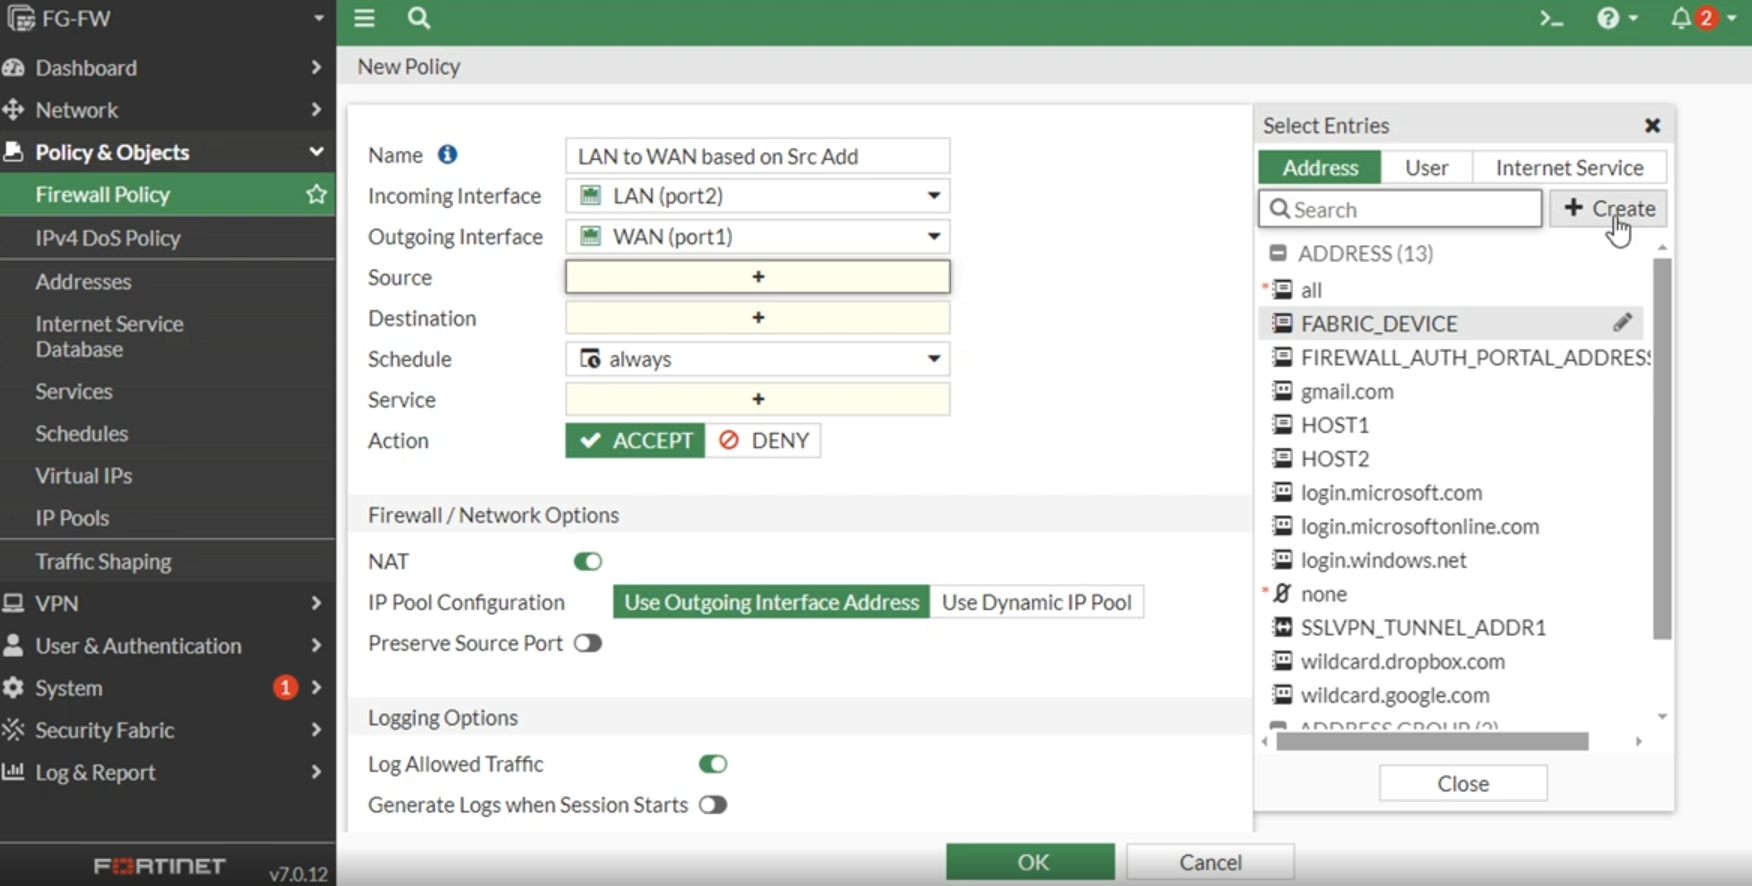Screen dimensions: 1752x886
Task: Click the Log & Report chart icon
Action: (x=13, y=771)
